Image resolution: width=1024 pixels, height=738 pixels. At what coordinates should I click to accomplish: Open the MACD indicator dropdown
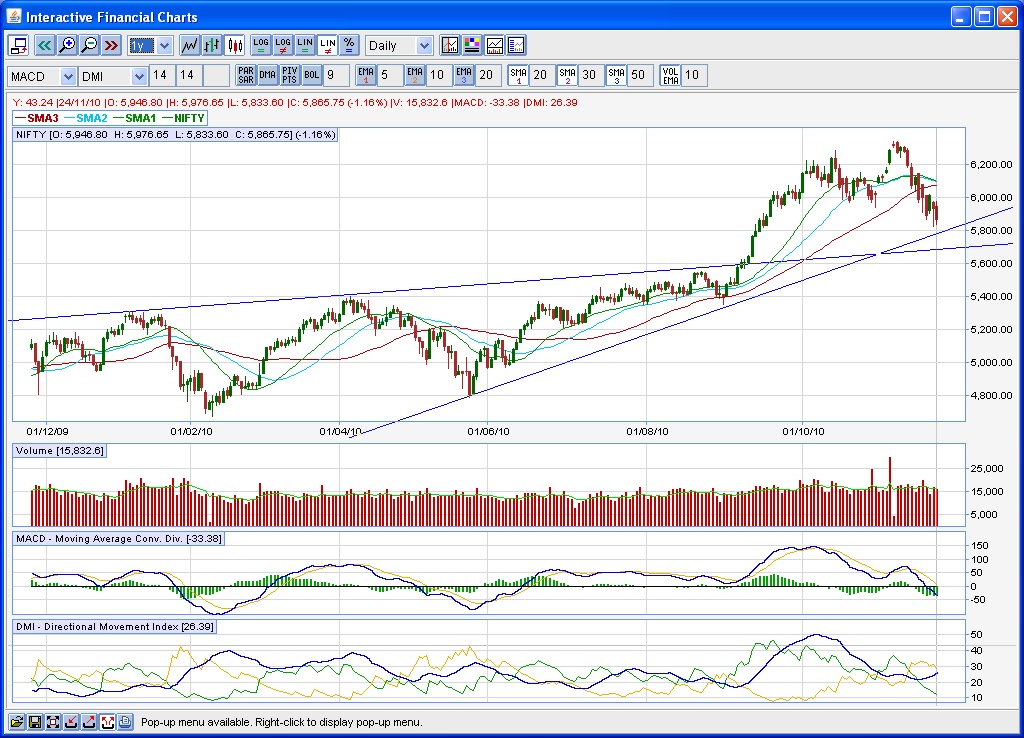coord(68,76)
